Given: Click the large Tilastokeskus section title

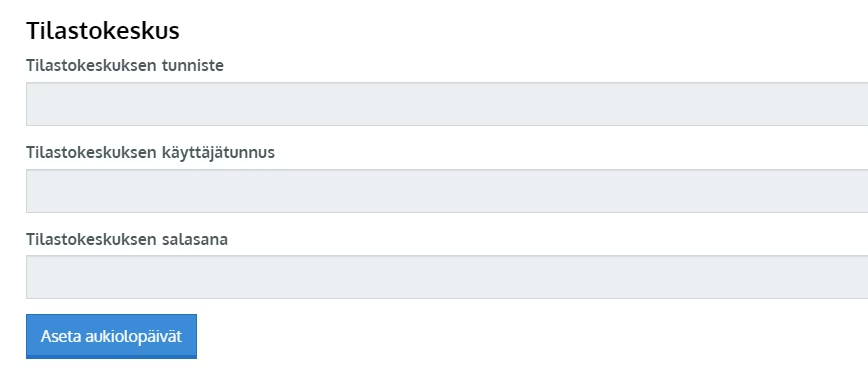Looking at the screenshot, I should pyautogui.click(x=103, y=30).
